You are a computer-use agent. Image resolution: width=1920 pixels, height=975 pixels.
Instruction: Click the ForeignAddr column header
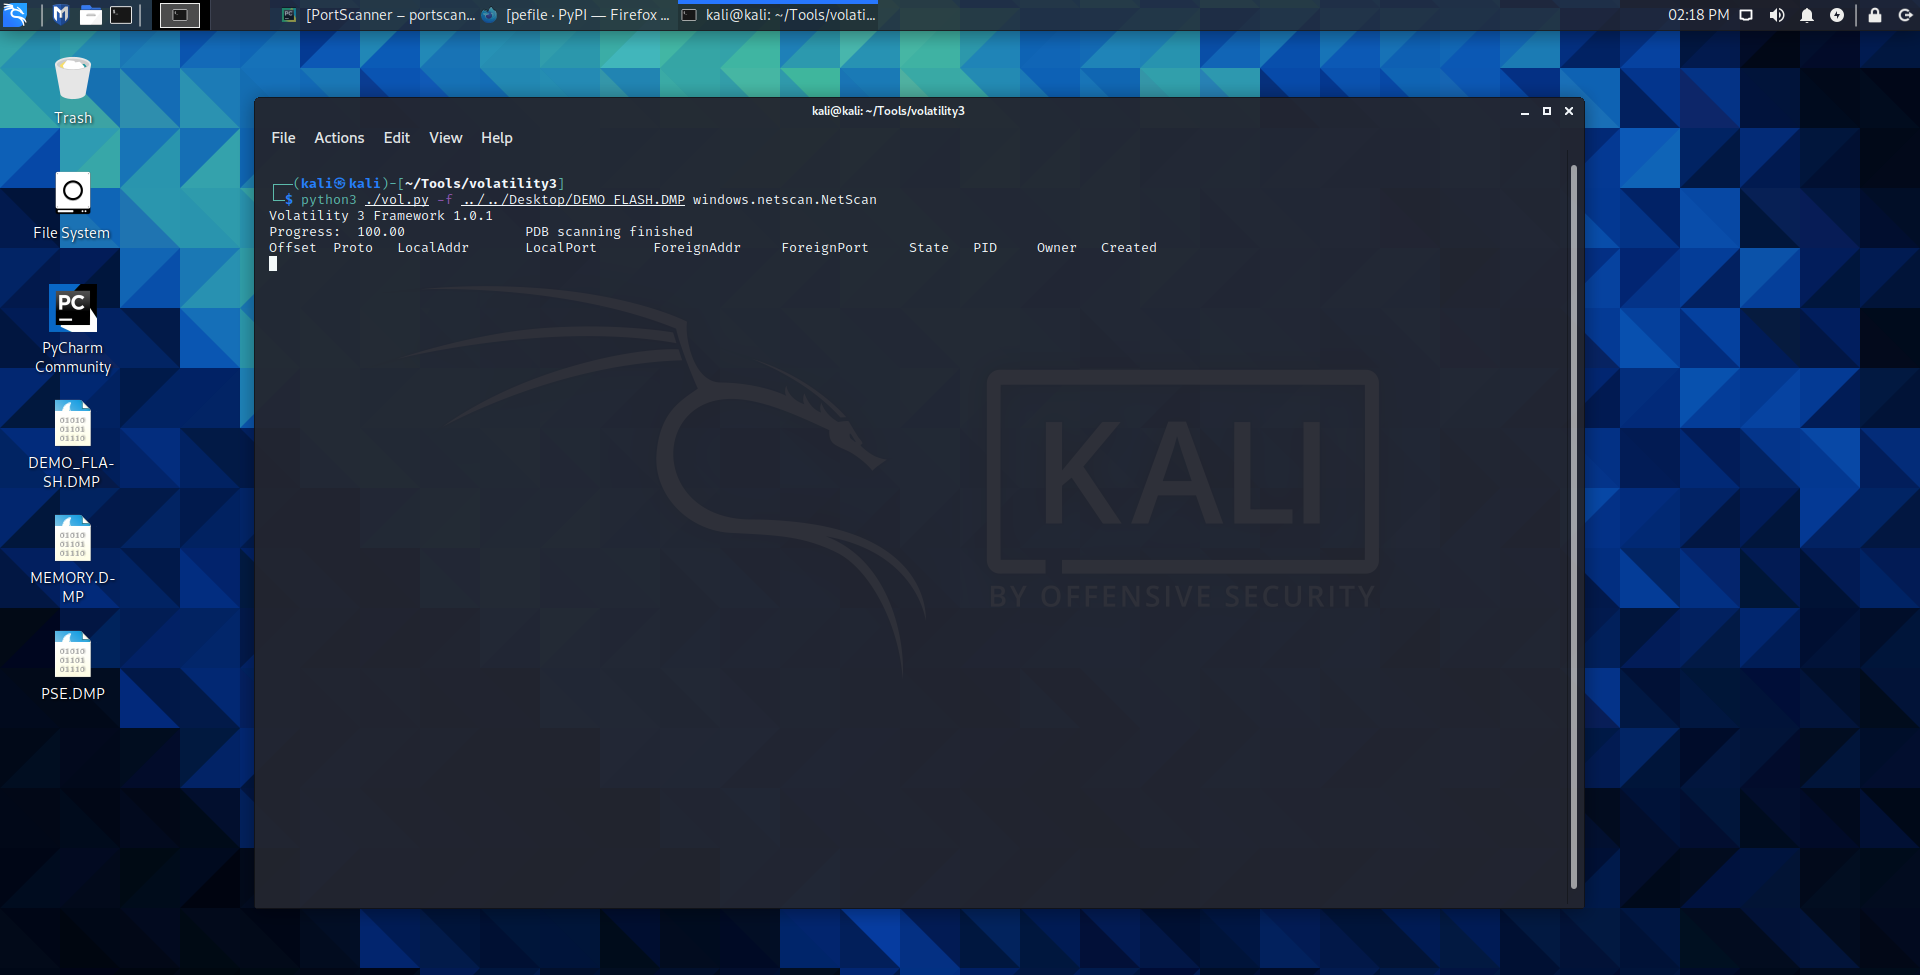click(697, 248)
